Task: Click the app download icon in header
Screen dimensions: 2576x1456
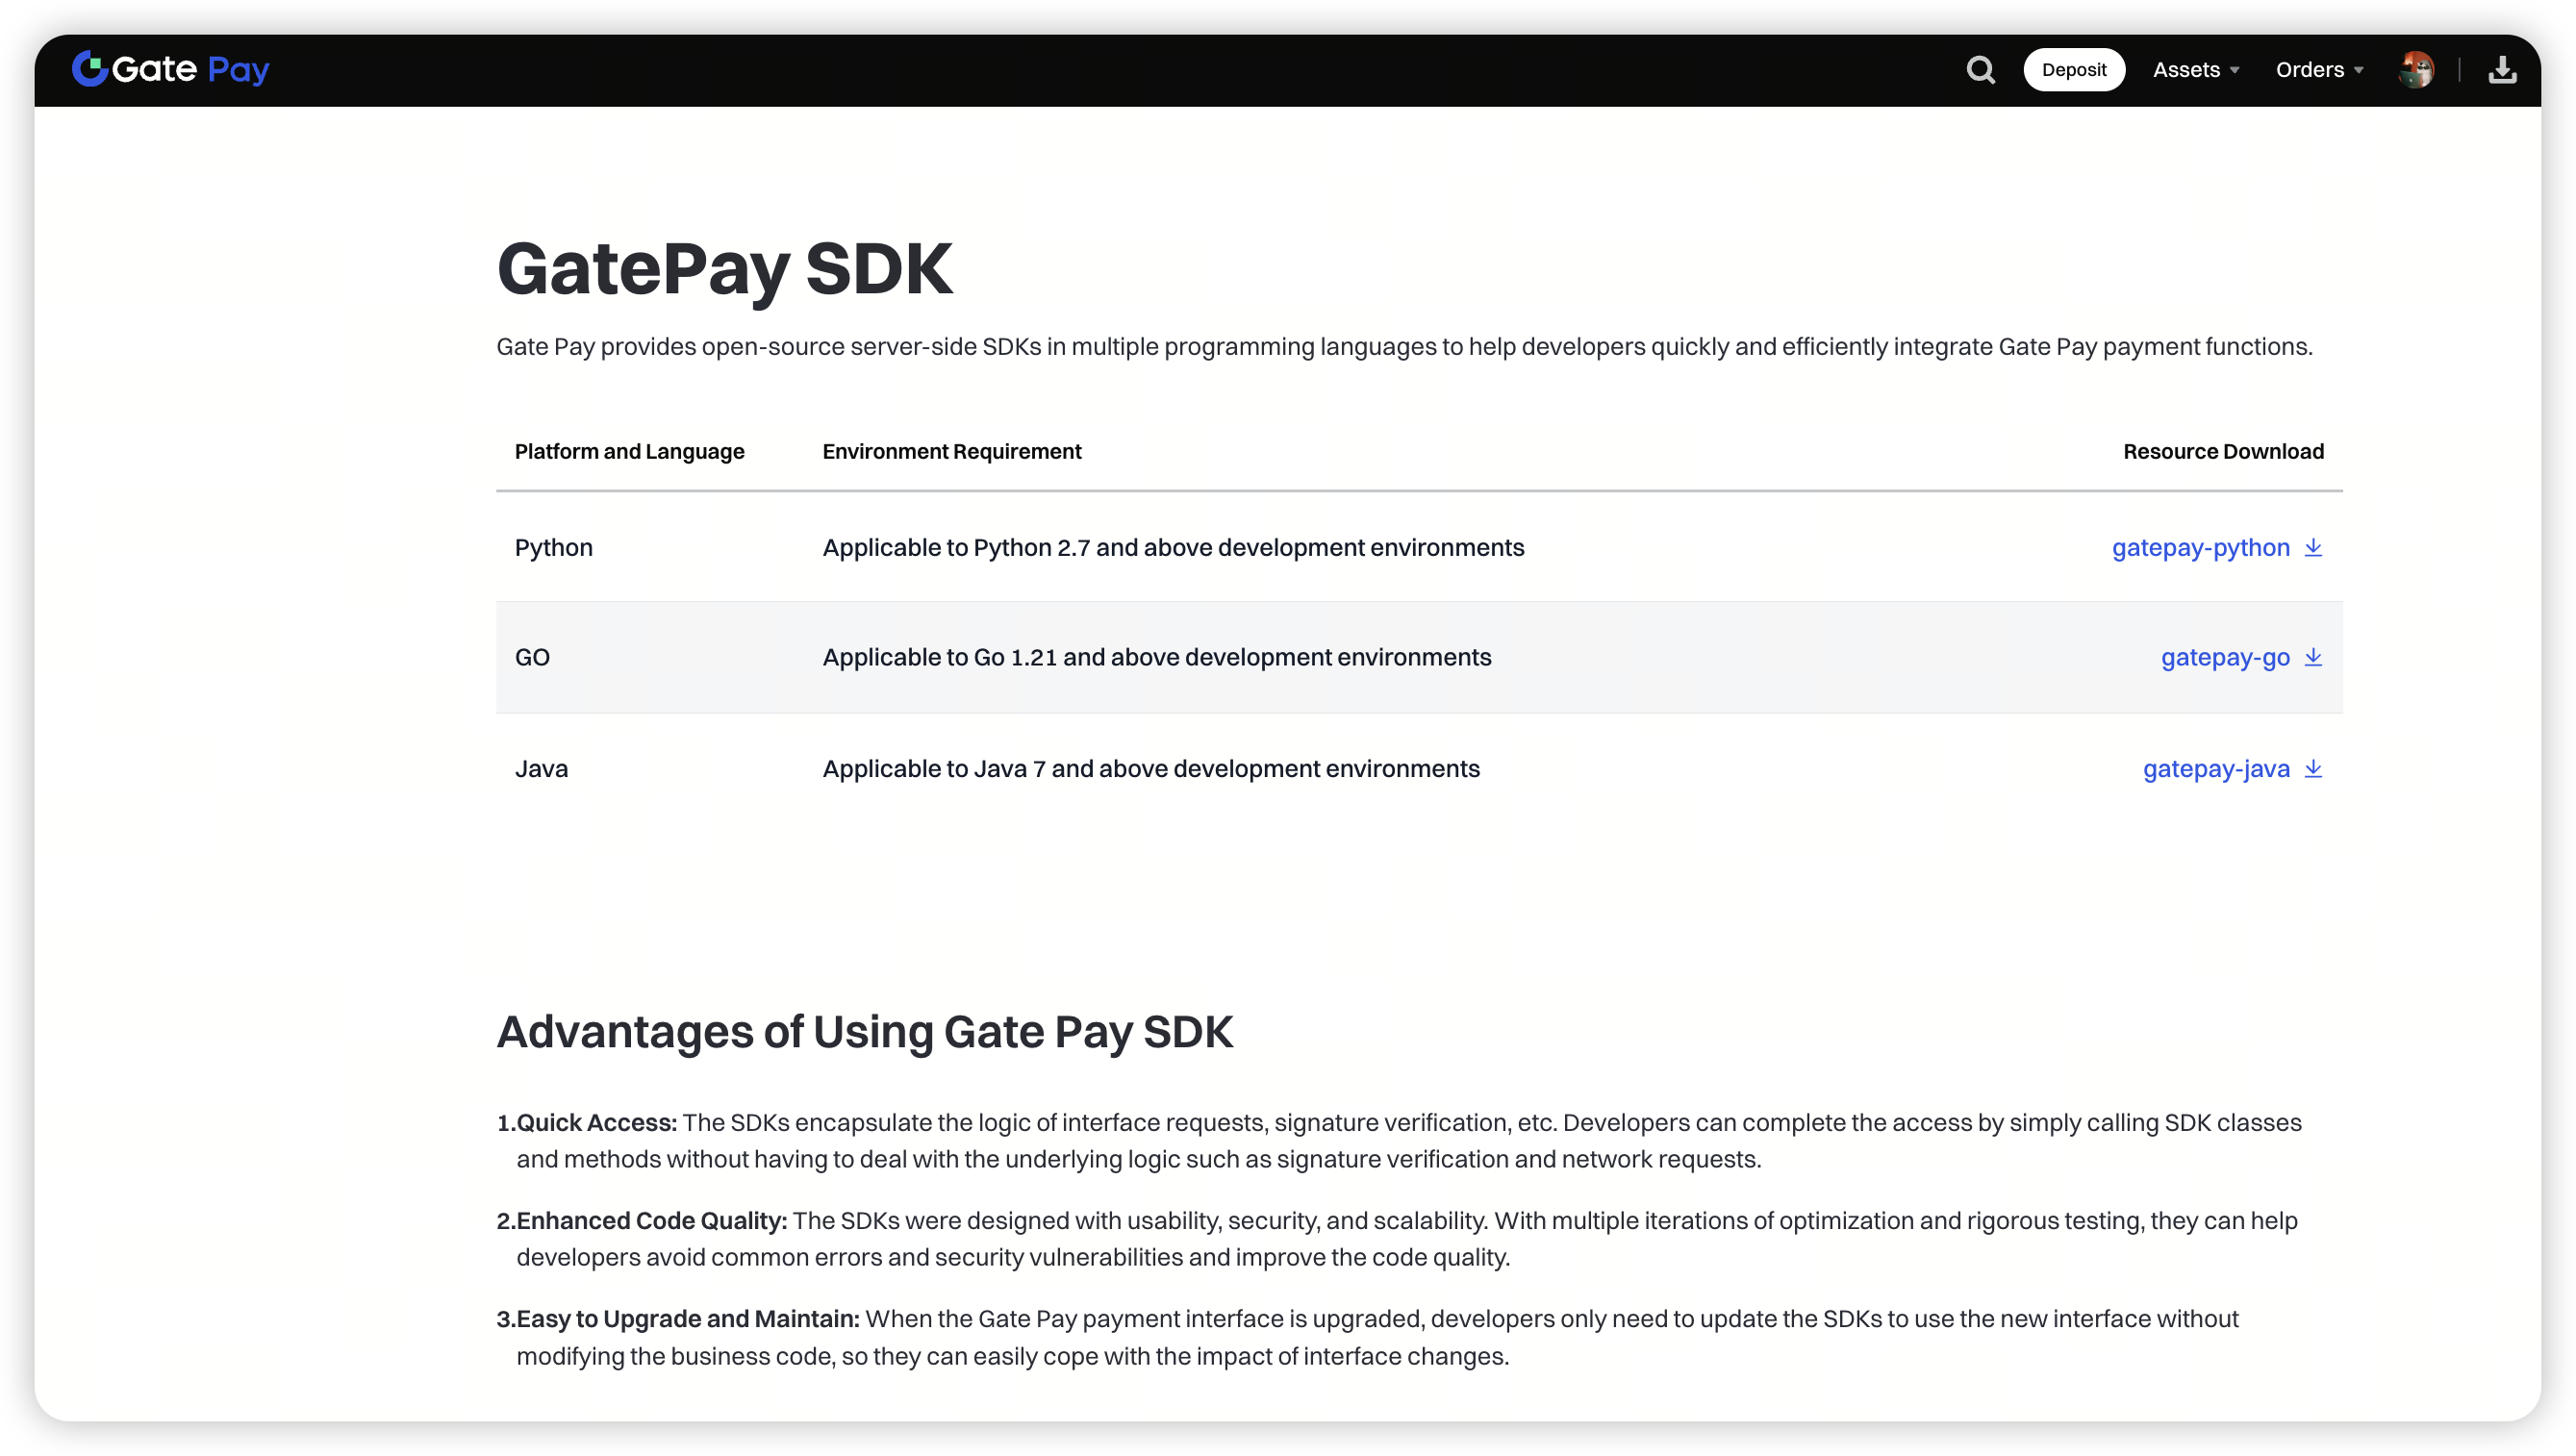Action: coord(2502,69)
